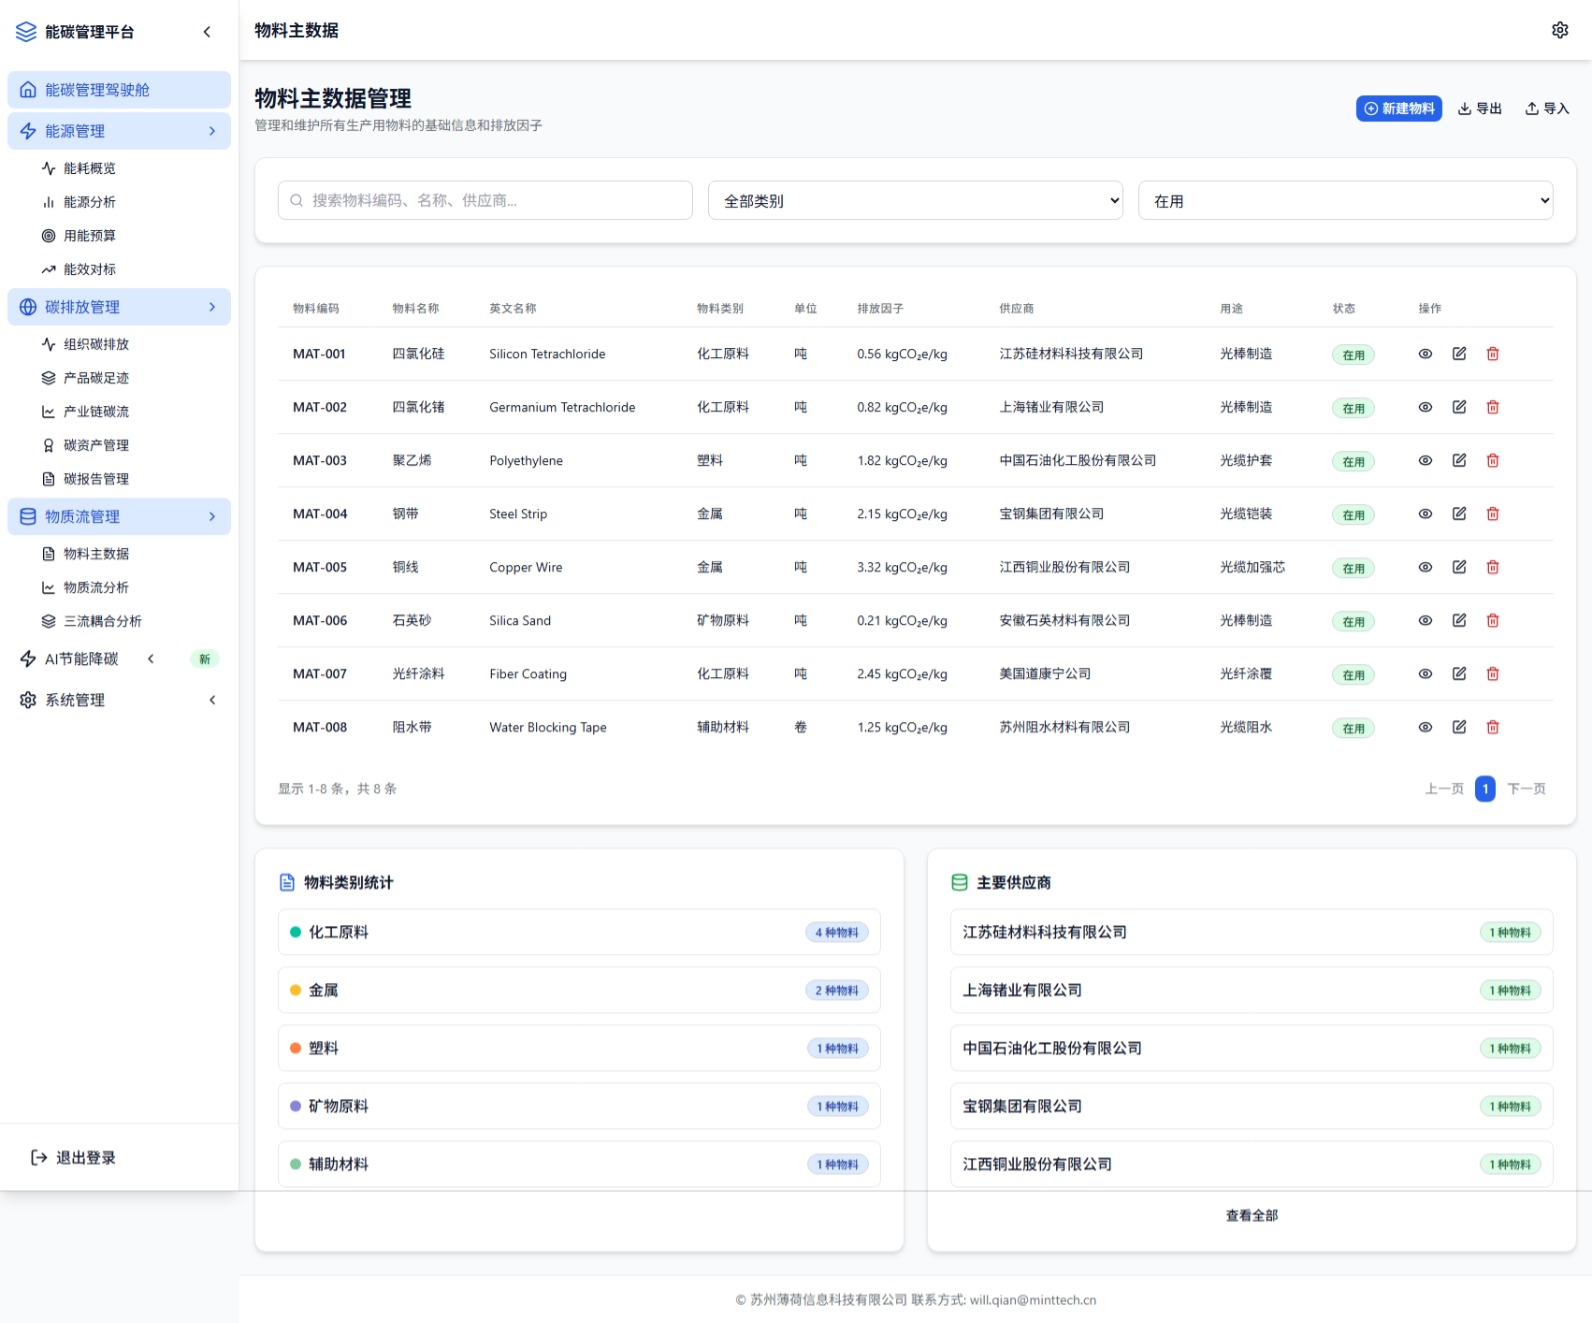
Task: View details of MAT-002 via eye icon
Action: tap(1425, 407)
